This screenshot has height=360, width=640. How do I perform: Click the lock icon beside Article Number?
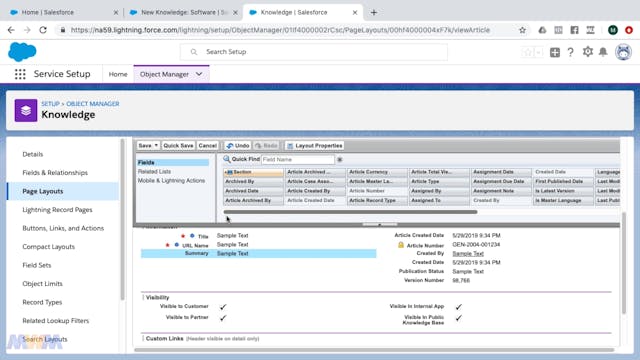click(x=401, y=245)
